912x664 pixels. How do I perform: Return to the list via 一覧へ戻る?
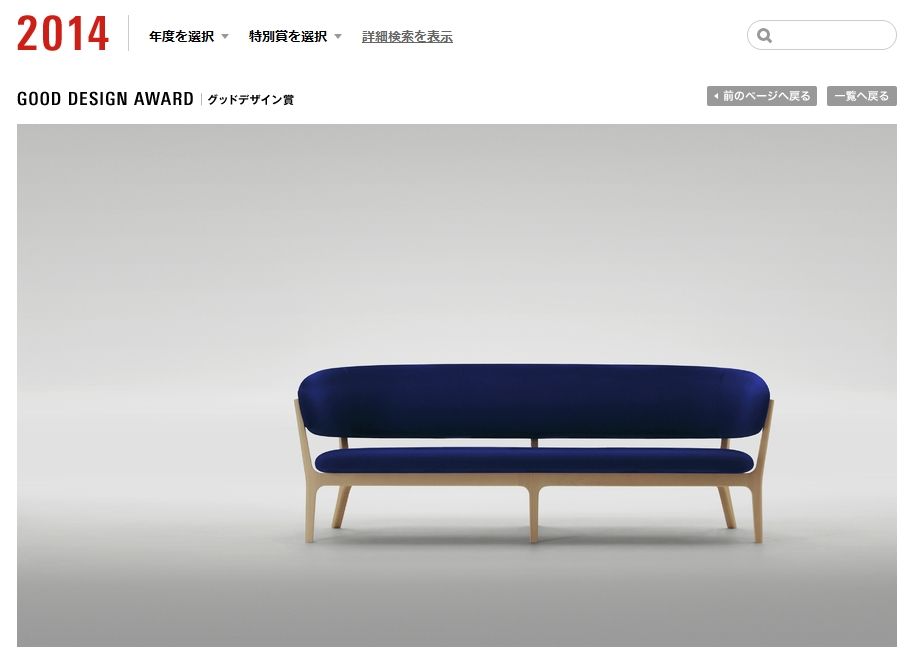(861, 96)
